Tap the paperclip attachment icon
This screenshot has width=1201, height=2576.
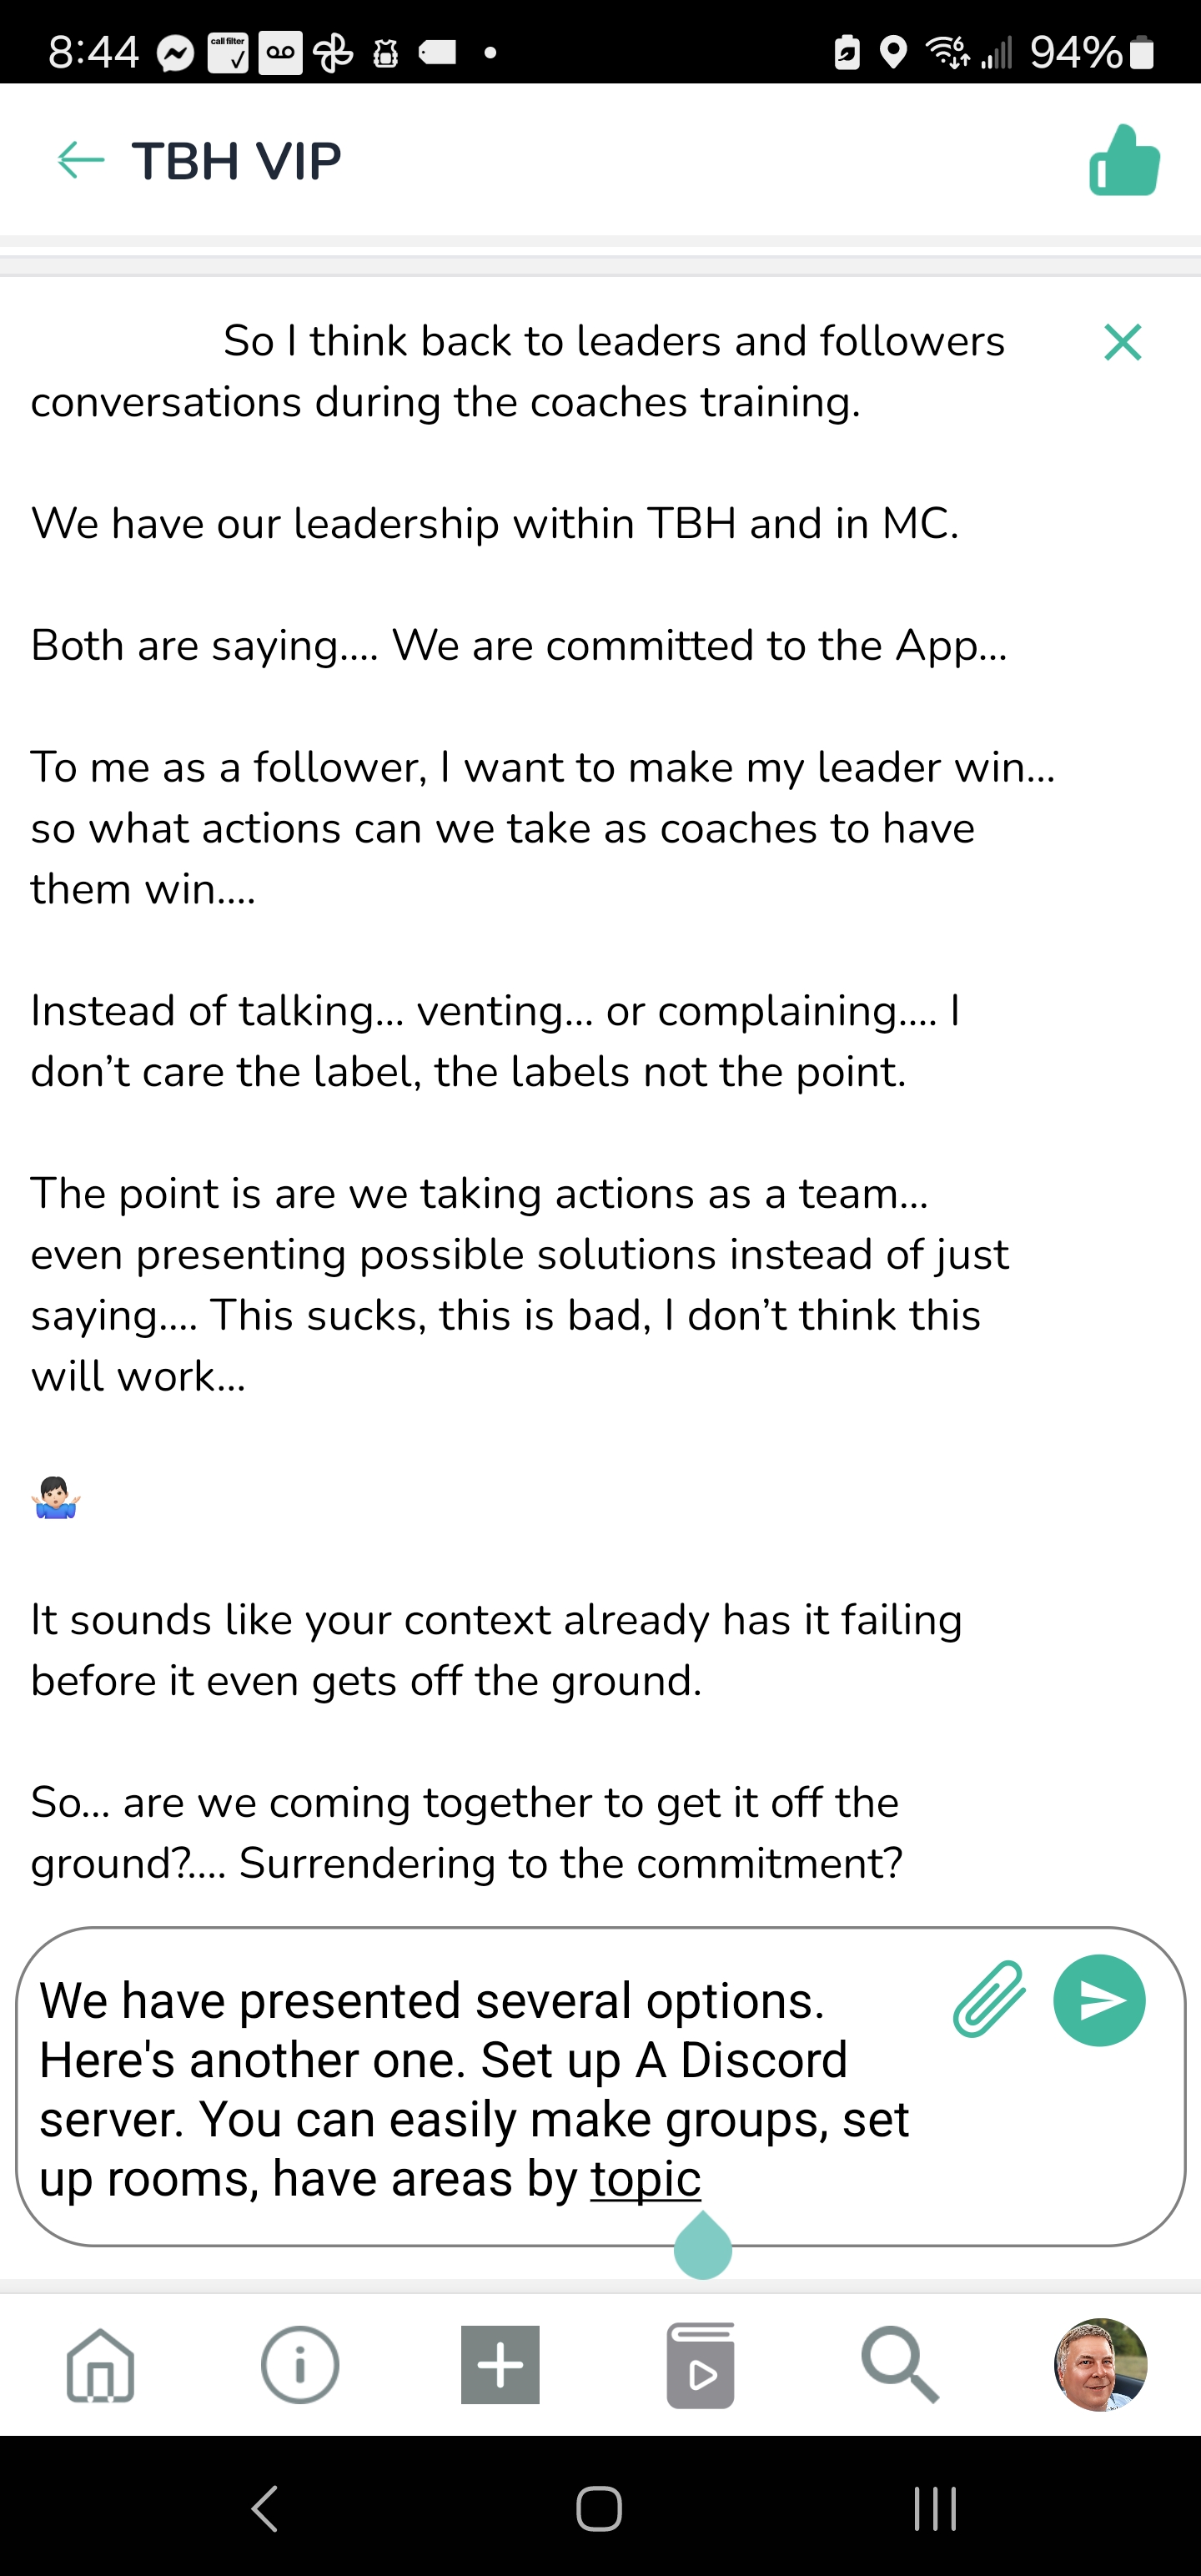[x=989, y=2000]
